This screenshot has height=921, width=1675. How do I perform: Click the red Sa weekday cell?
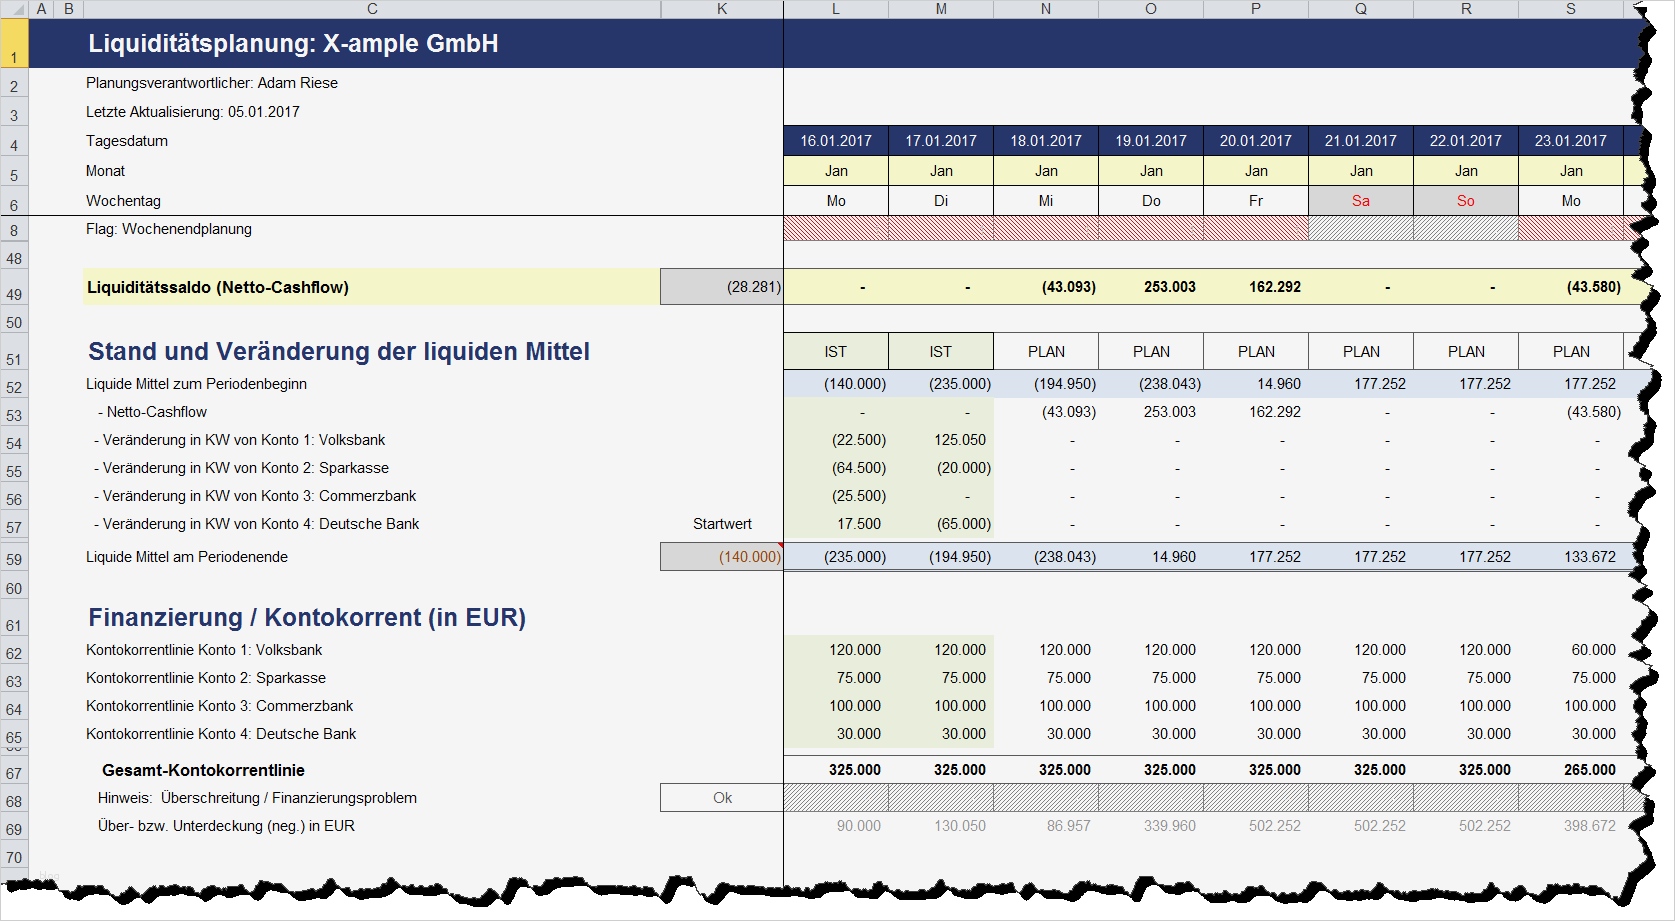click(1361, 201)
